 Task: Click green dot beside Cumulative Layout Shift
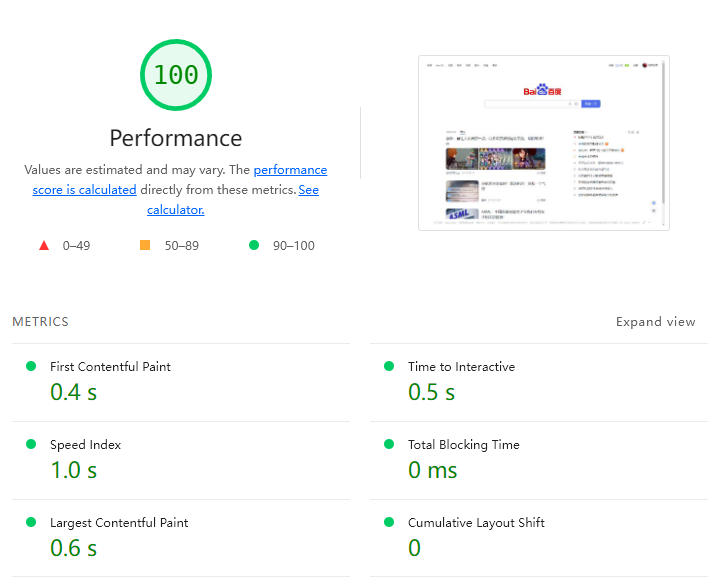click(389, 522)
